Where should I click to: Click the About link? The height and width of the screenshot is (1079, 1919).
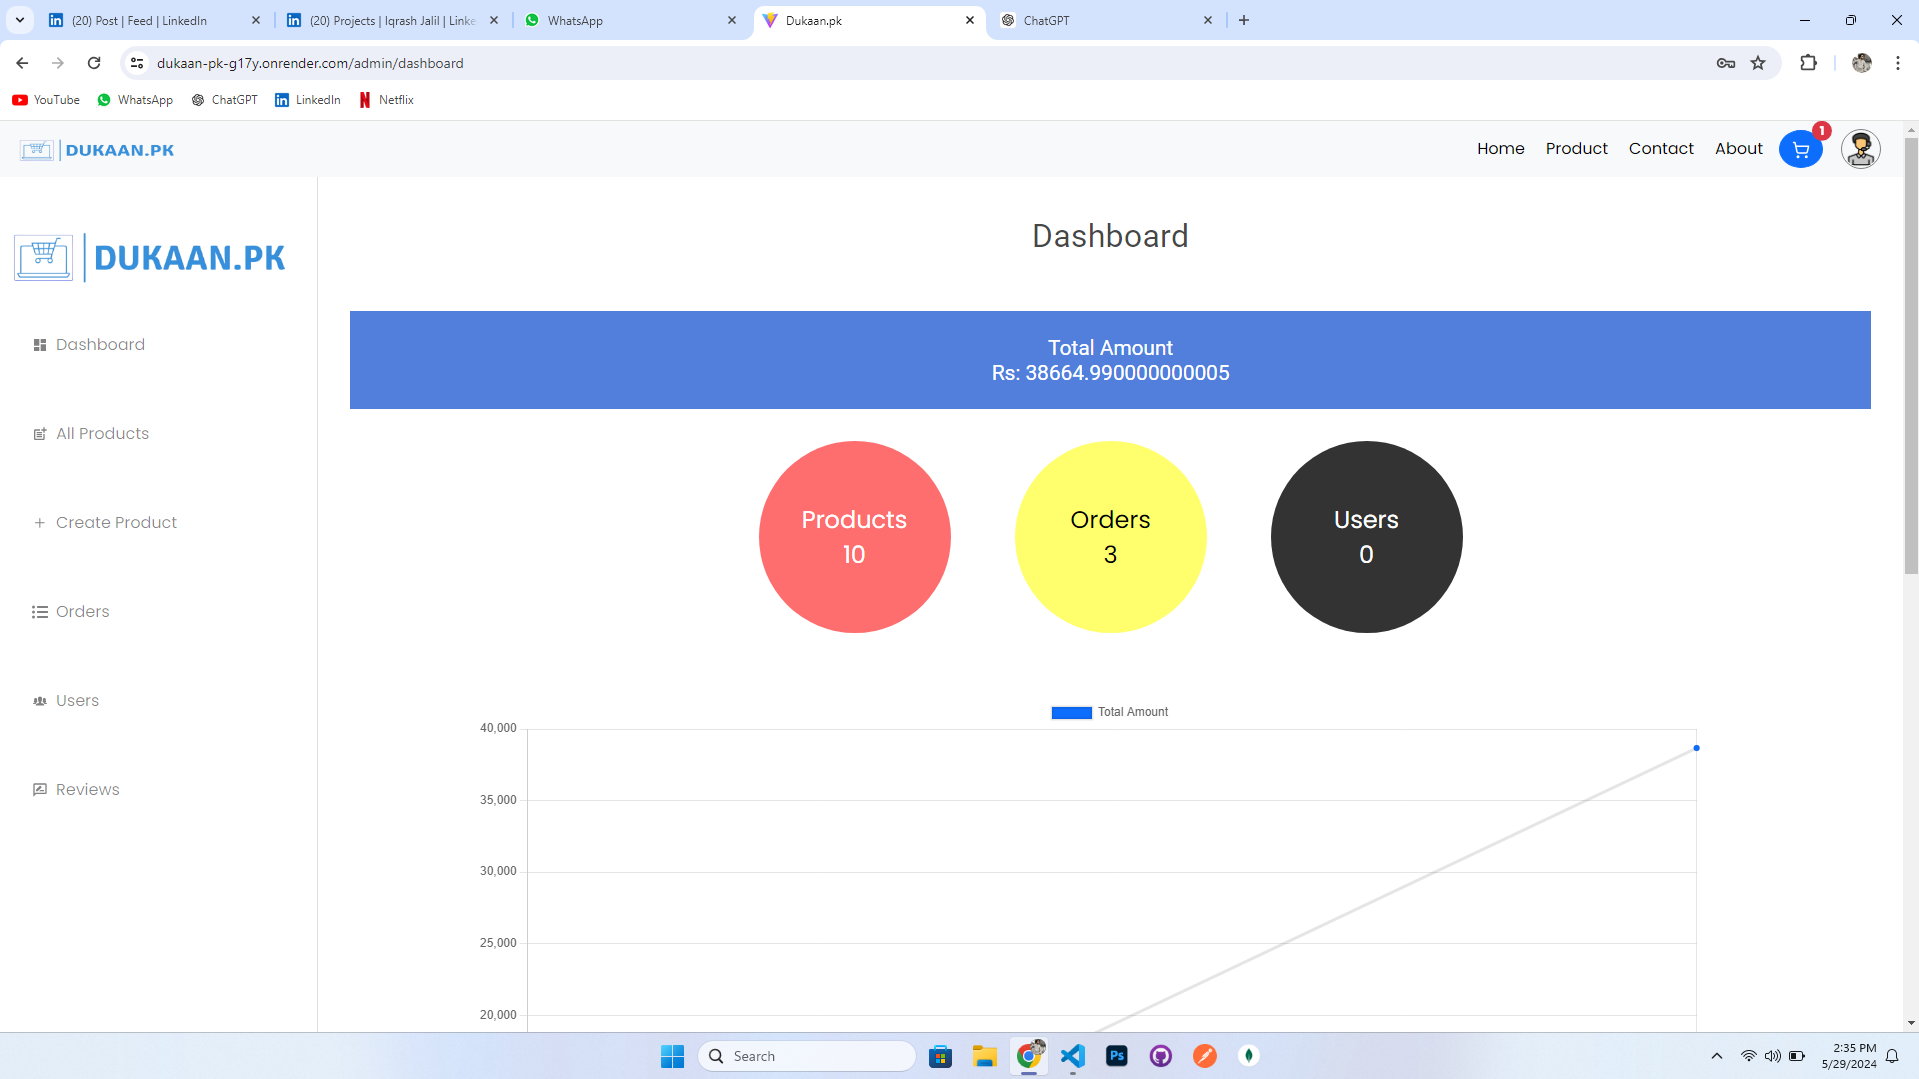1738,148
